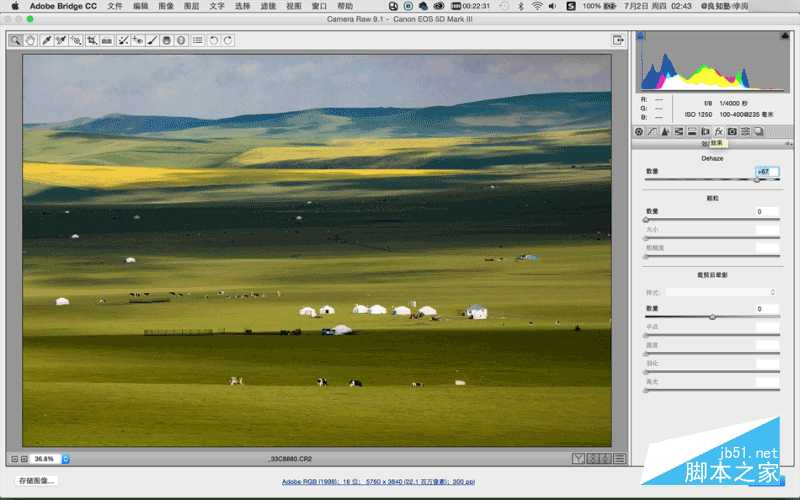Open the Presets panel tab

point(745,132)
